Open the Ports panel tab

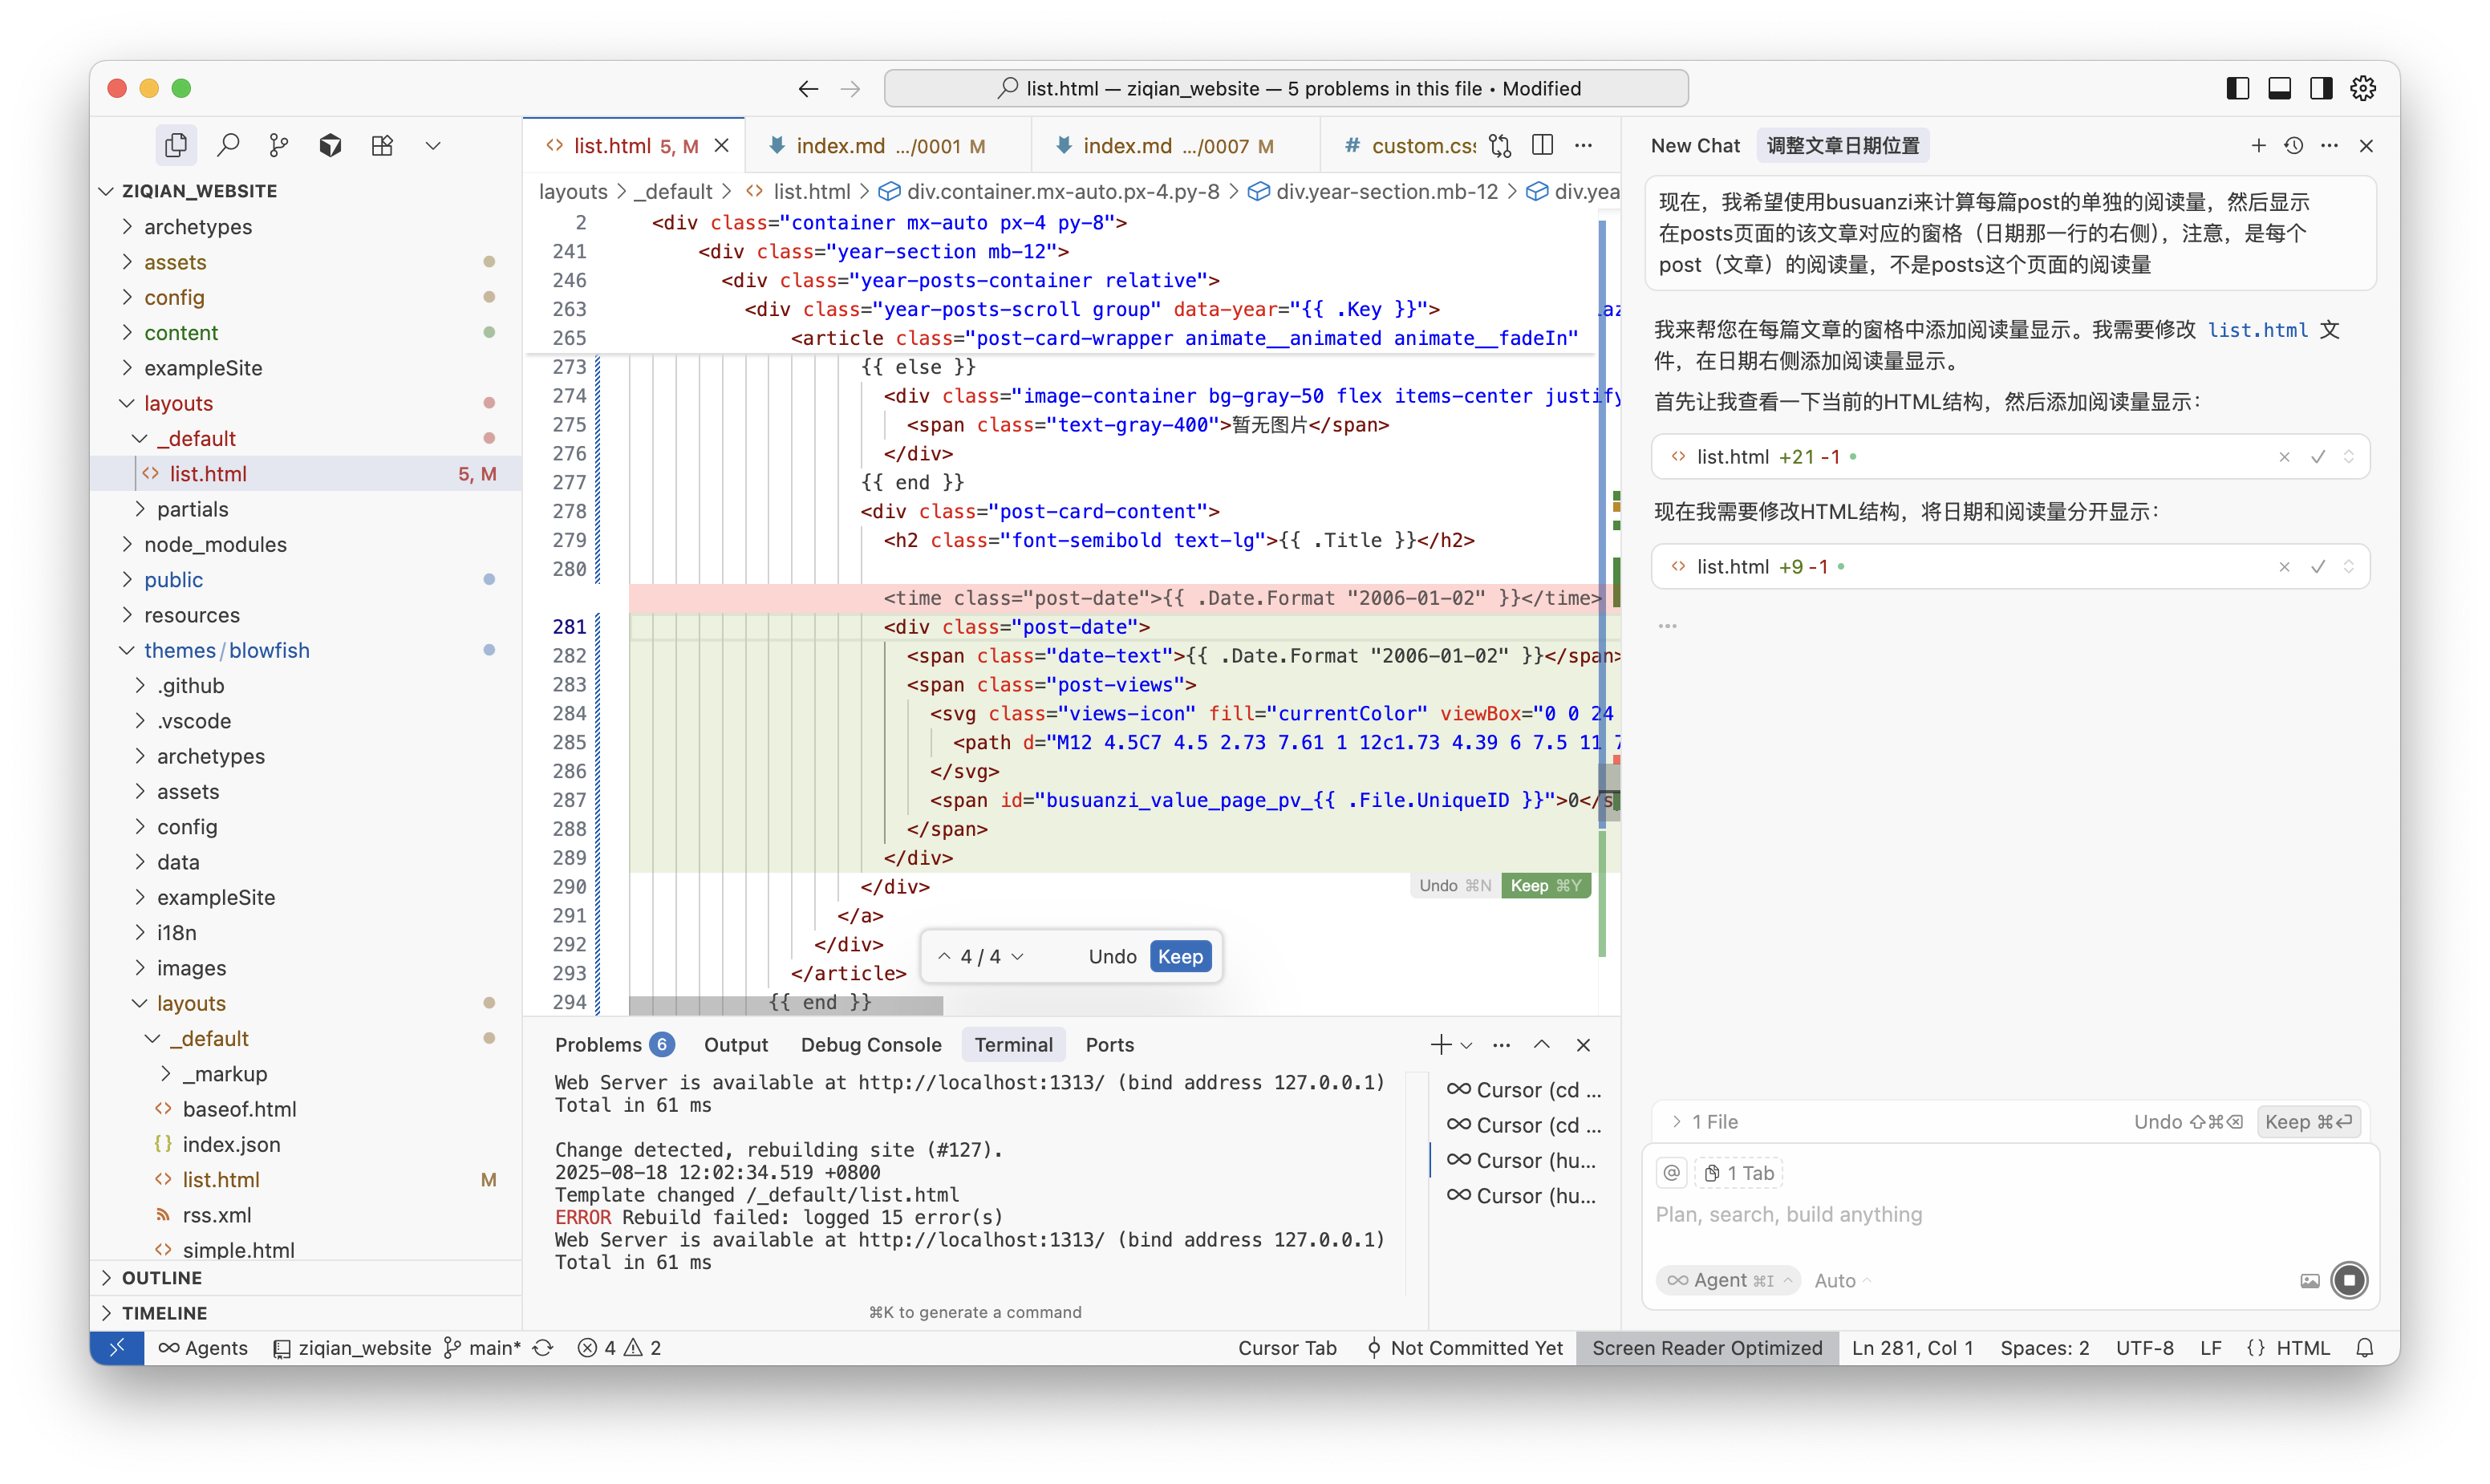pyautogui.click(x=1110, y=1045)
